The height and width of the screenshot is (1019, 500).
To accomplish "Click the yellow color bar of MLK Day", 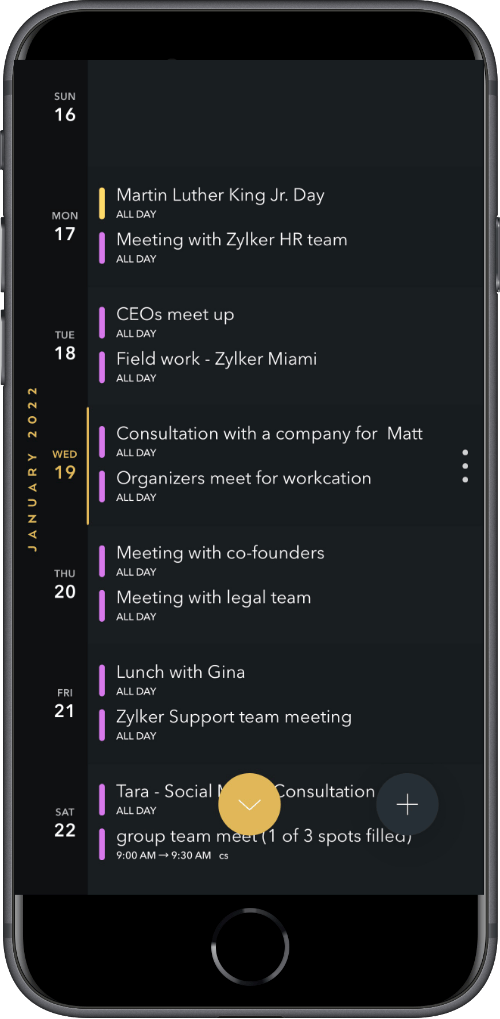I will [x=102, y=203].
